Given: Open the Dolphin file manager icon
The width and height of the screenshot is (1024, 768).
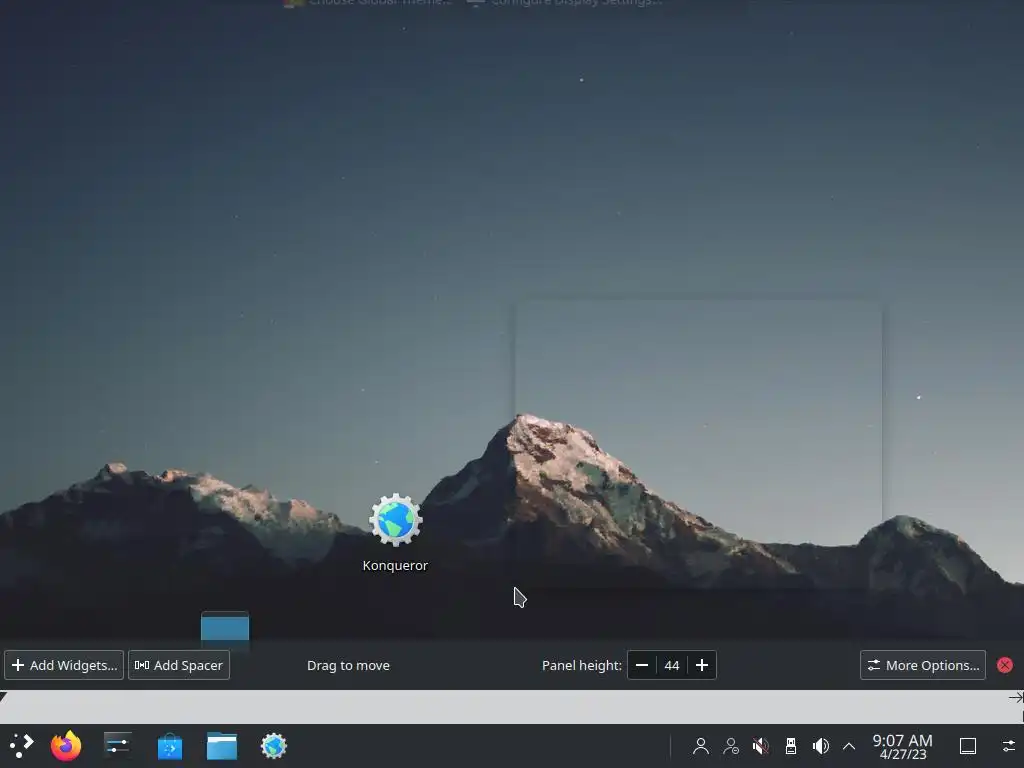Looking at the screenshot, I should tap(222, 746).
